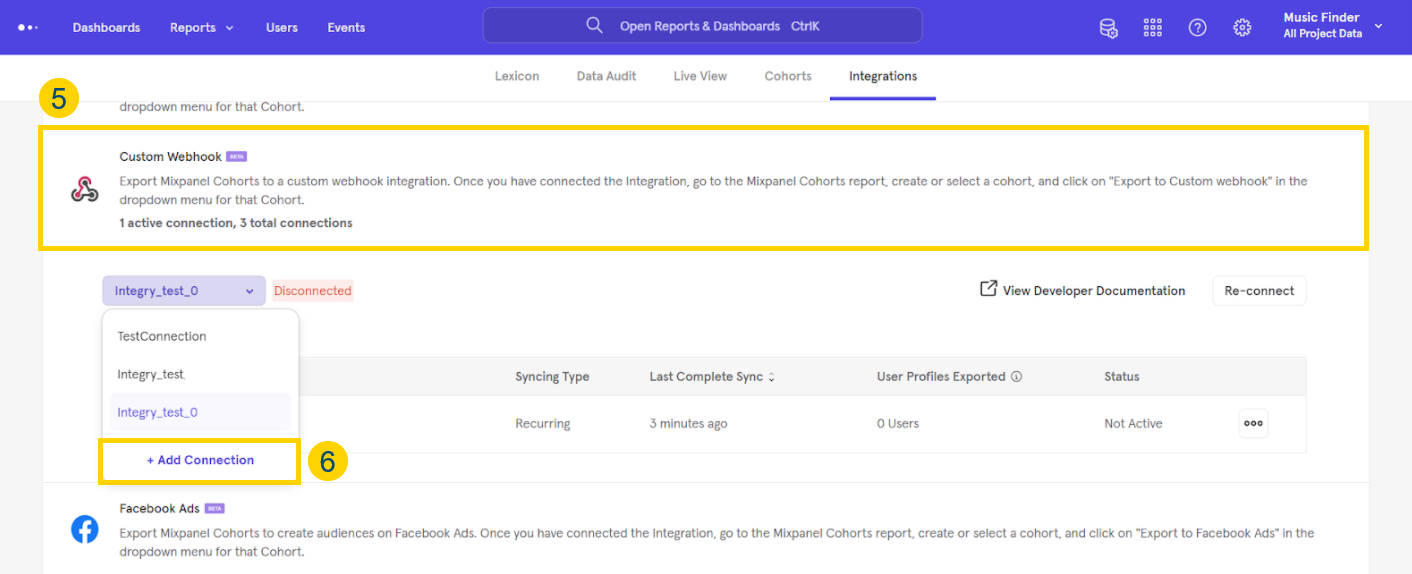Open the three-dot row actions menu

point(1253,423)
